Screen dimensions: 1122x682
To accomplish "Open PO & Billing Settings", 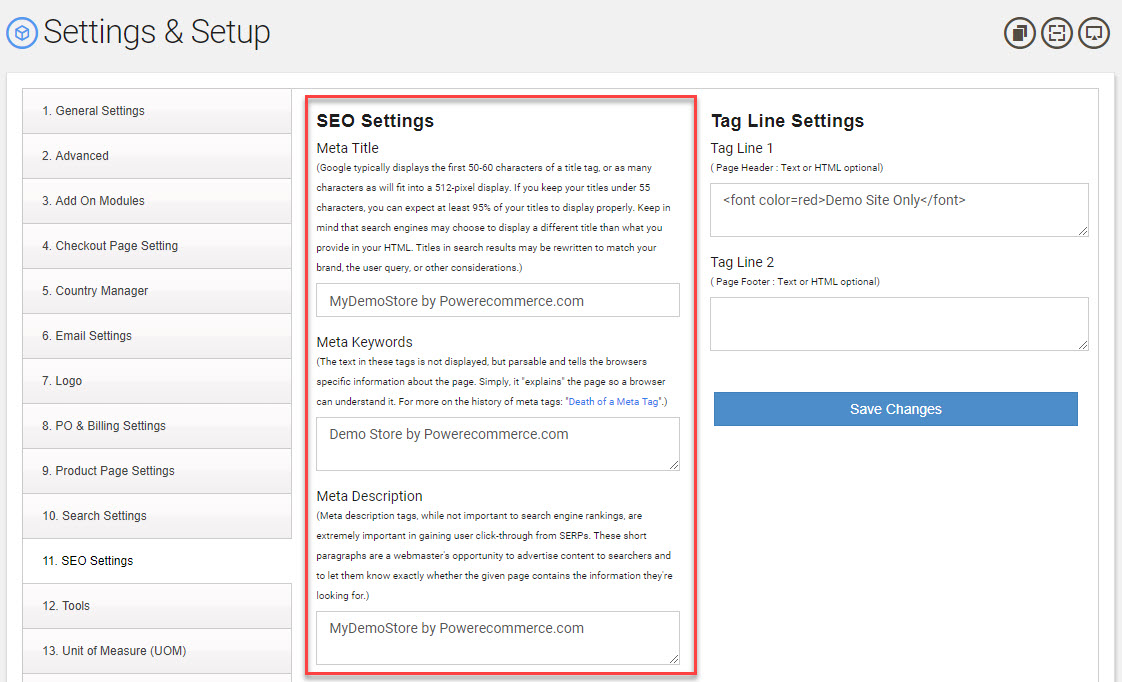I will 157,426.
